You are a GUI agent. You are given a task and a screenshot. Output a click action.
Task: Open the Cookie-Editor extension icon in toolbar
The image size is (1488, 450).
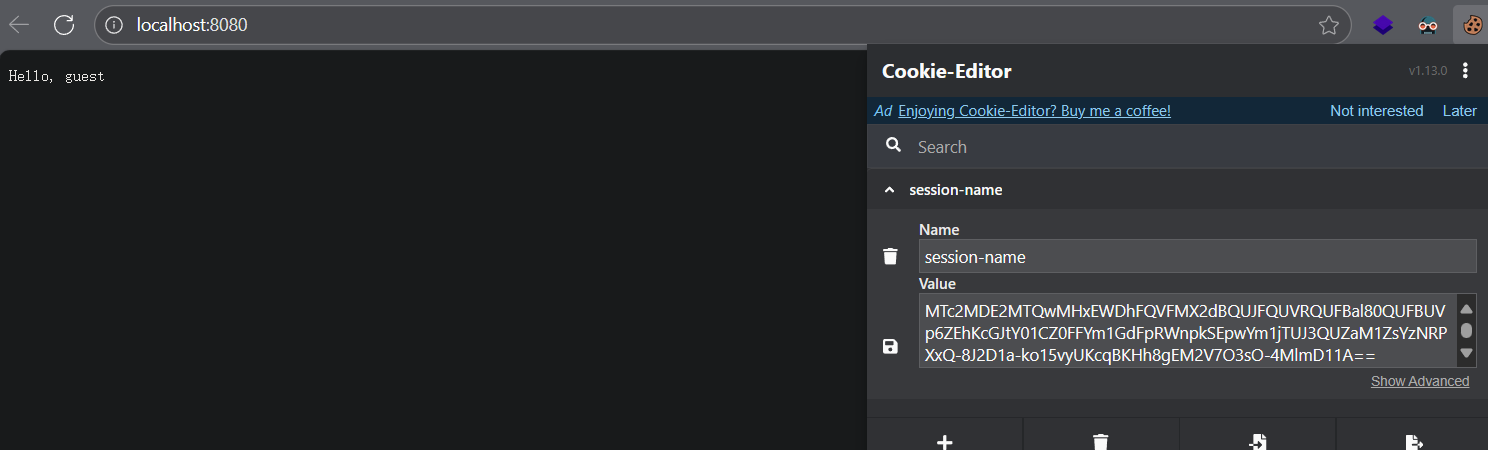click(1471, 25)
